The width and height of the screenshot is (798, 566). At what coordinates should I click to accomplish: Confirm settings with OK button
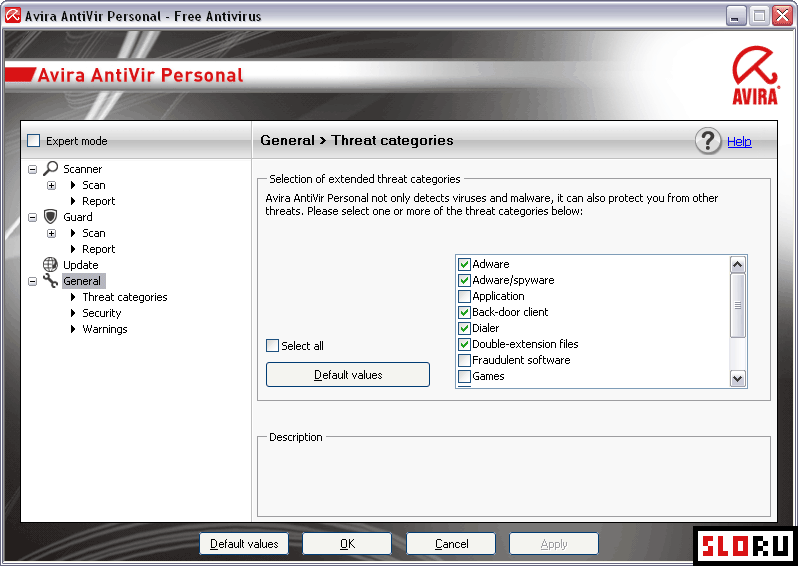click(347, 544)
